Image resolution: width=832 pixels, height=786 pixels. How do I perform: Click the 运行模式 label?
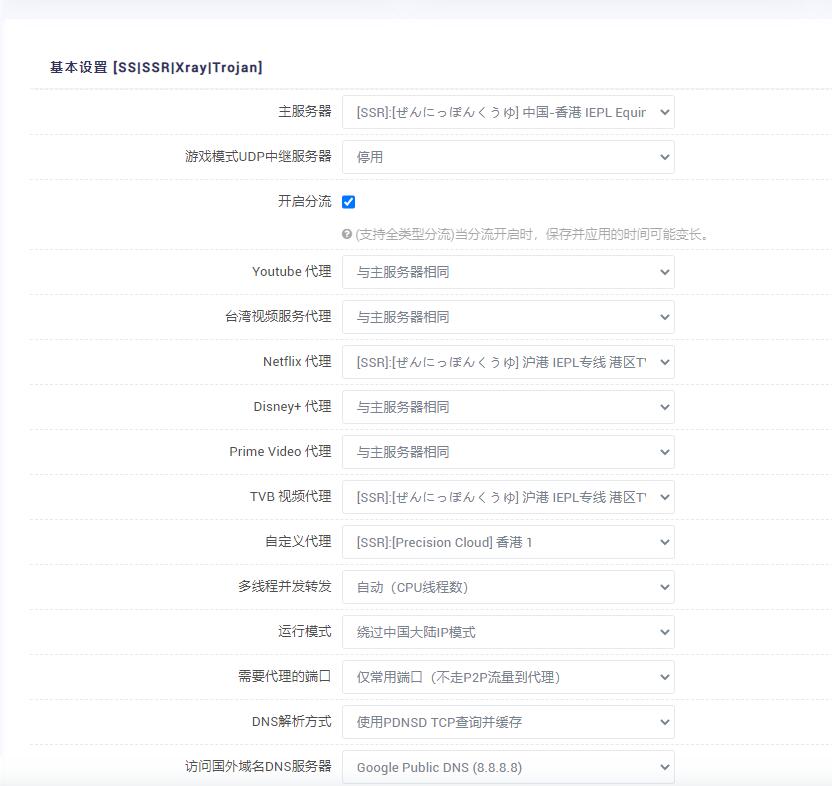(305, 631)
